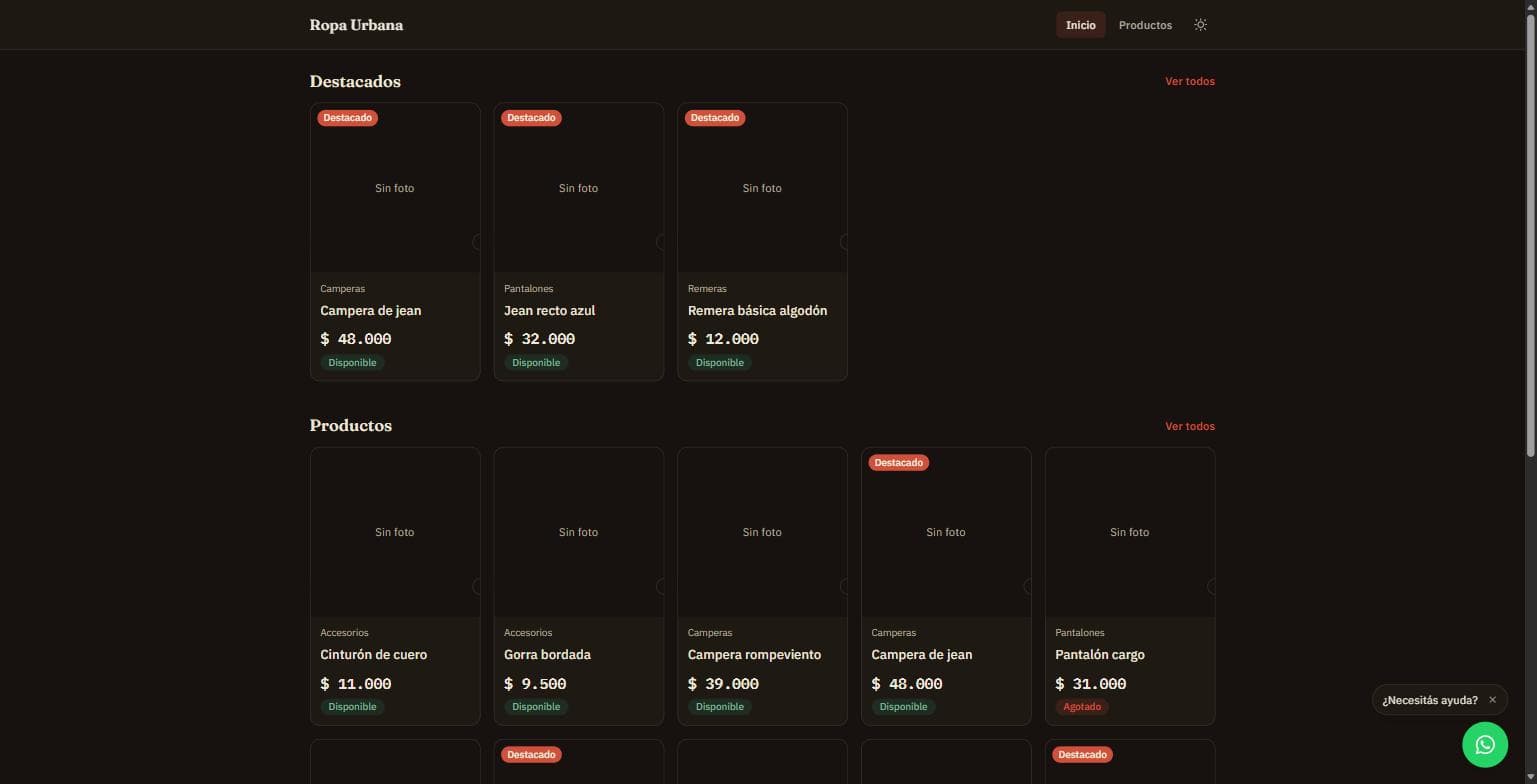The width and height of the screenshot is (1537, 784).
Task: Click the Disponible badge under Campera rompeviento
Action: pyautogui.click(x=720, y=707)
